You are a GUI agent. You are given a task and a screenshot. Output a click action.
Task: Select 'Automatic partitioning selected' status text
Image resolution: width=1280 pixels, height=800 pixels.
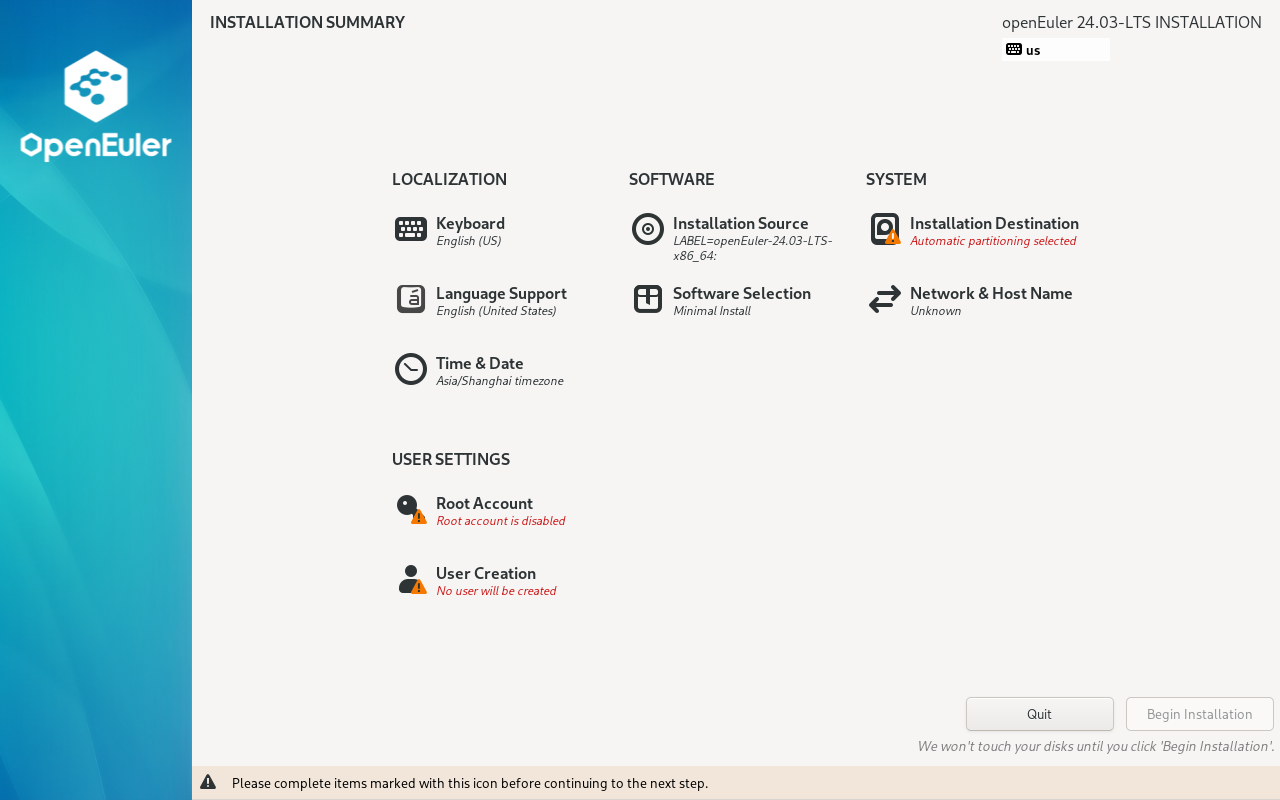[993, 241]
